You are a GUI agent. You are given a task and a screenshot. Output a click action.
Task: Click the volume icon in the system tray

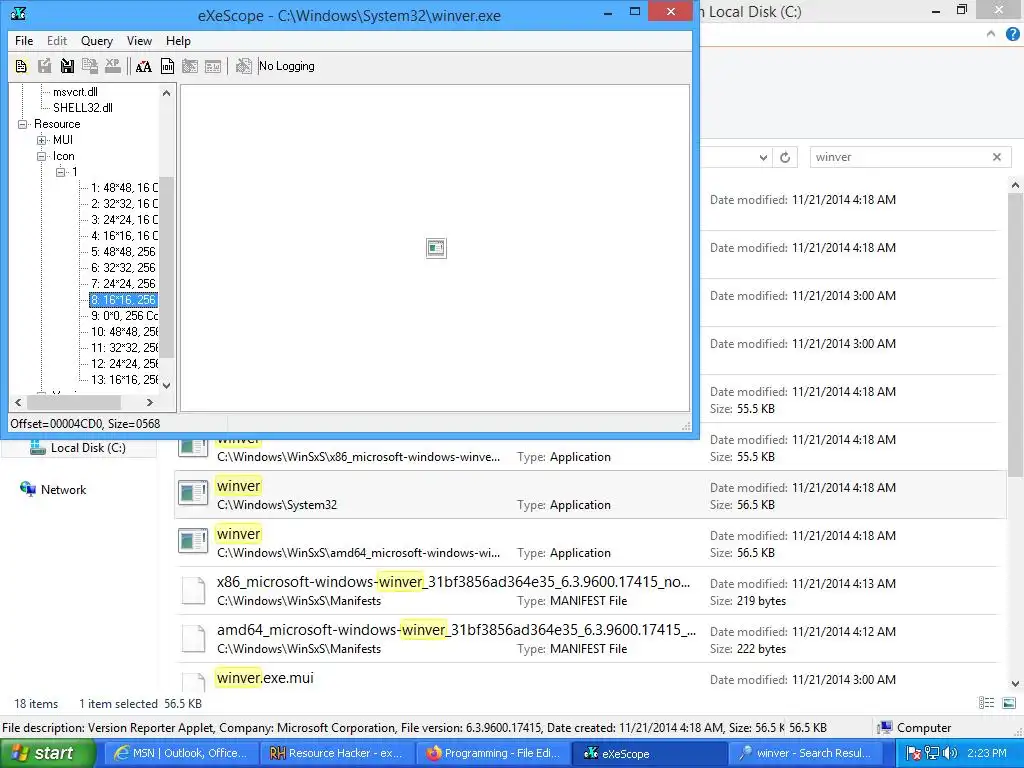[950, 753]
